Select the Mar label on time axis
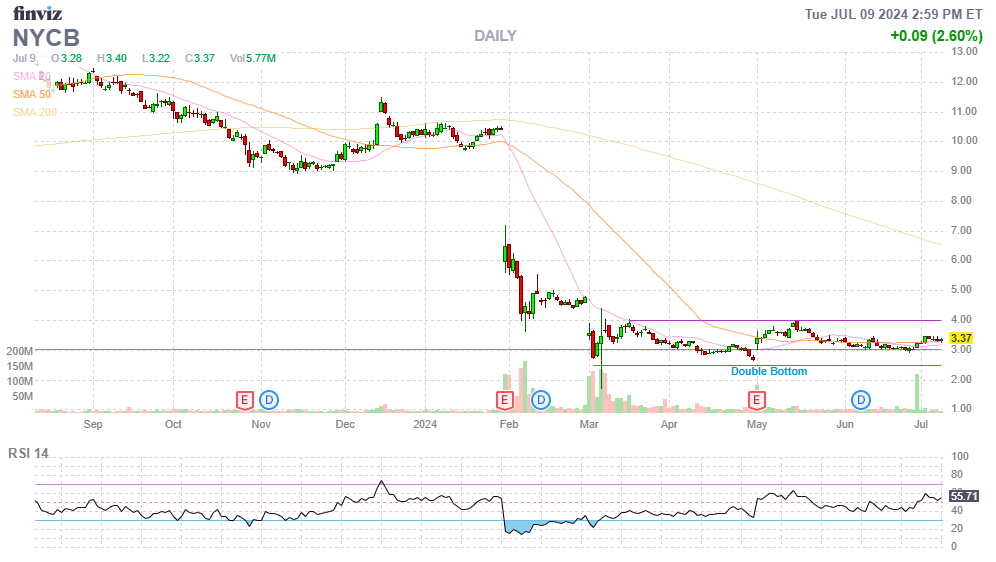 pos(589,424)
